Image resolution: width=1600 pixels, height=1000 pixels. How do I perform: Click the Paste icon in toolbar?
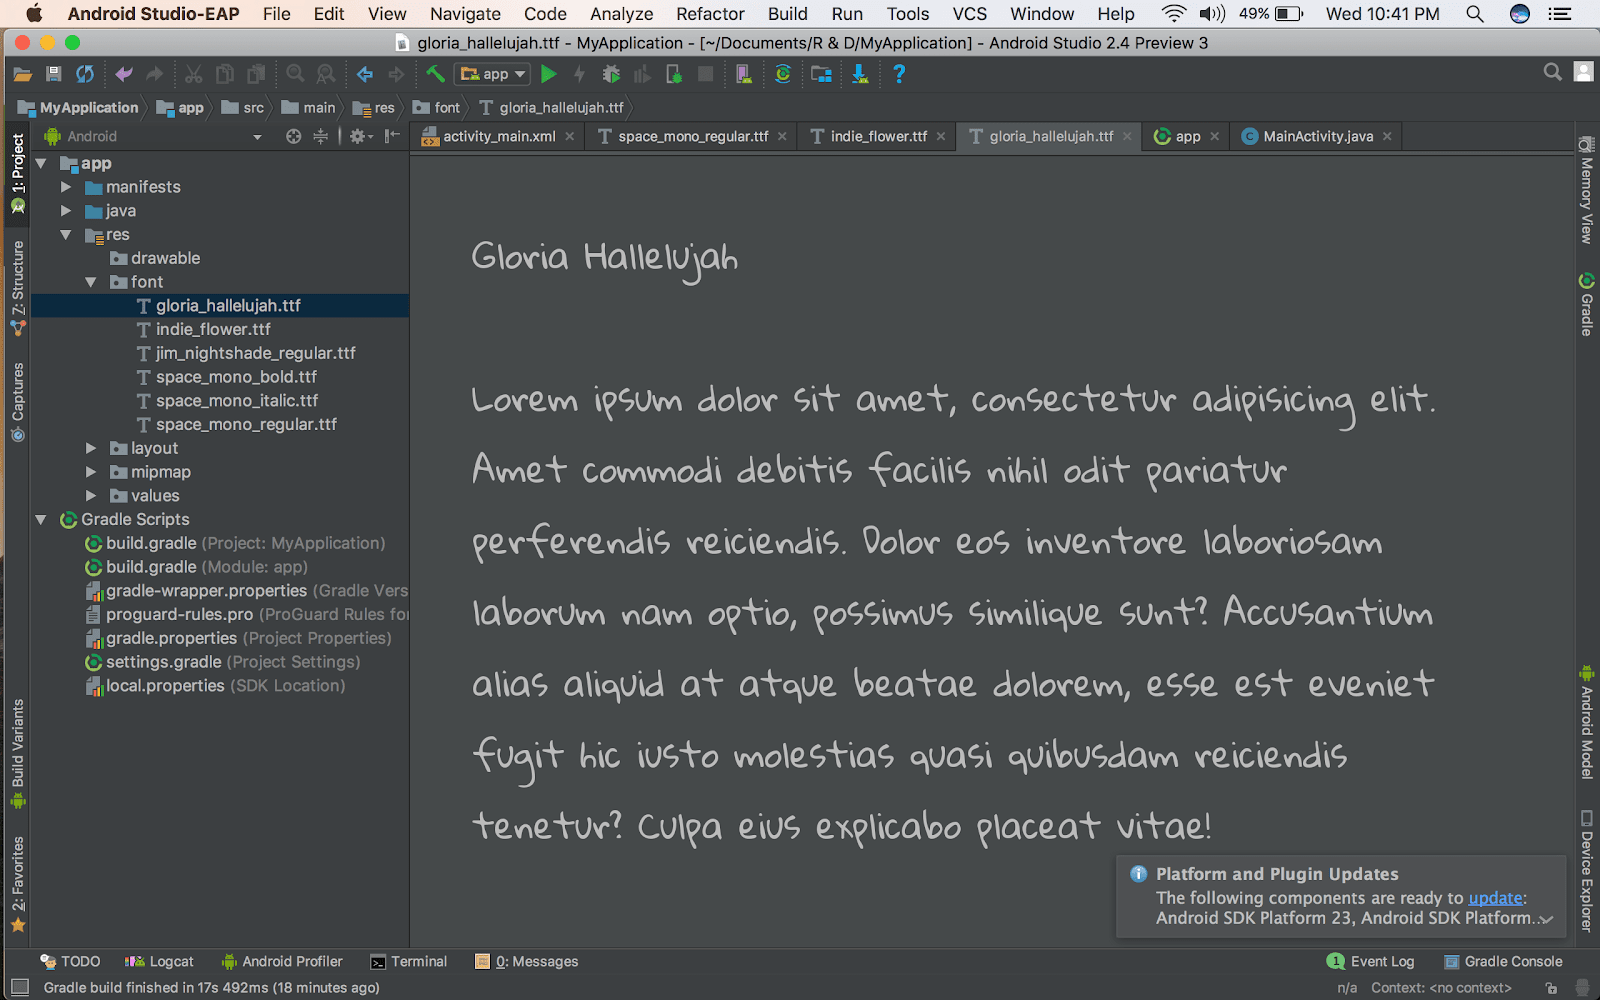[257, 74]
